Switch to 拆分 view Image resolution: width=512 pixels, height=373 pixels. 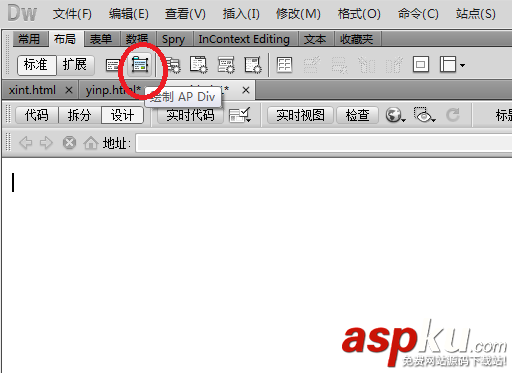coord(79,115)
